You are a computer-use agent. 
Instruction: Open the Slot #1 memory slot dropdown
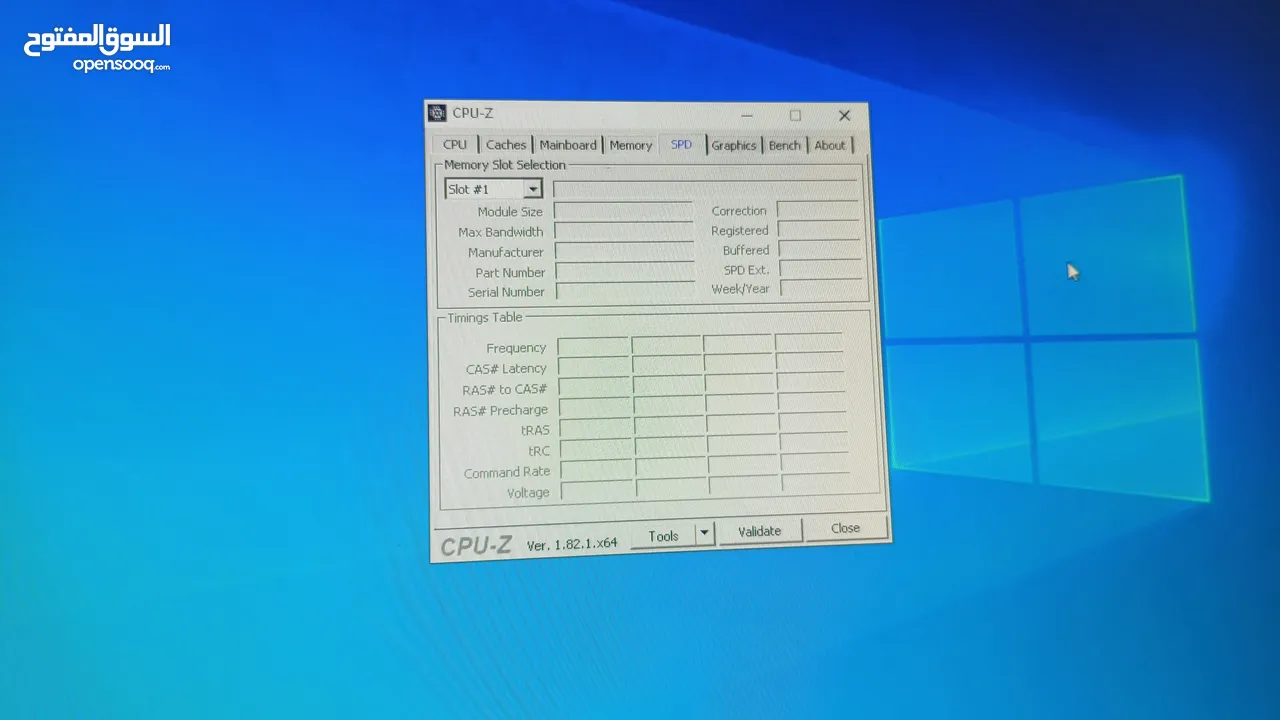532,189
